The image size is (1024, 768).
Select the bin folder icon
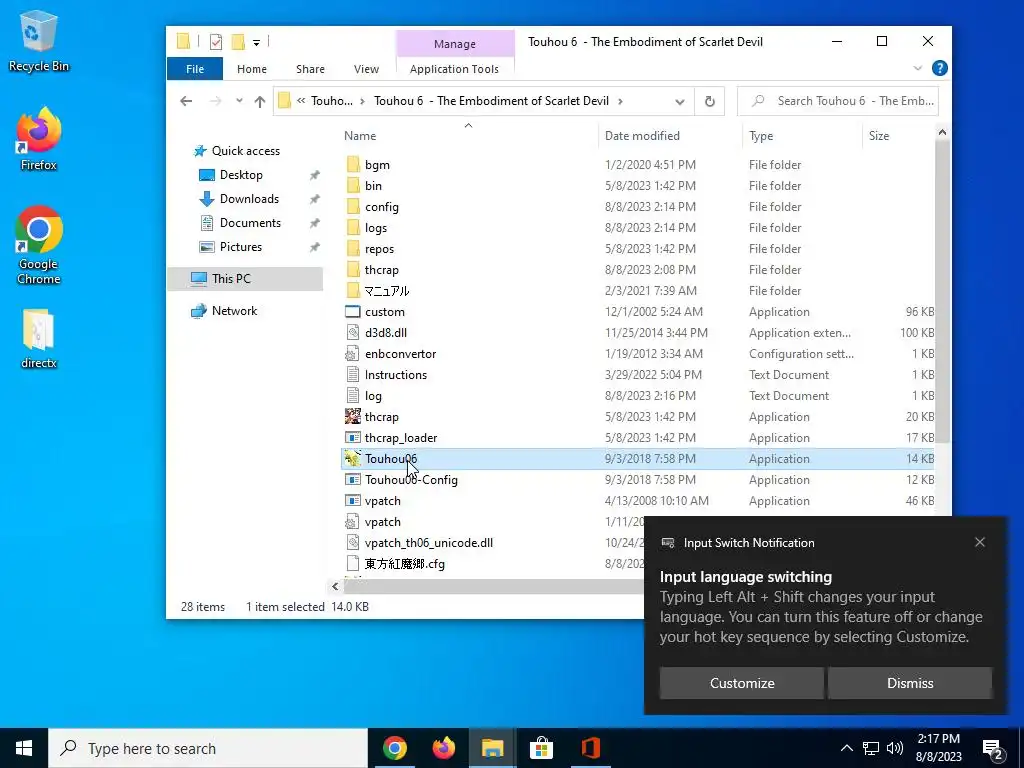353,185
